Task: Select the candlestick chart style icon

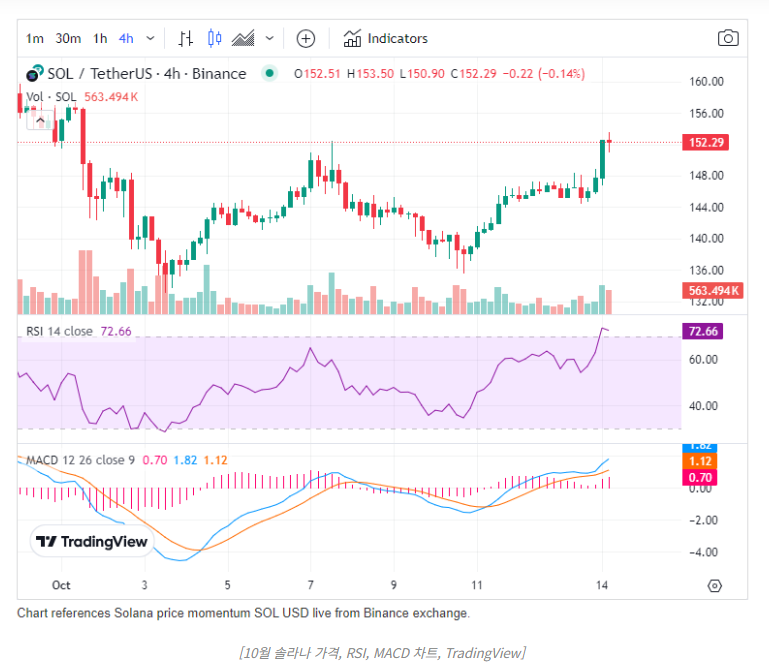Action: (214, 39)
